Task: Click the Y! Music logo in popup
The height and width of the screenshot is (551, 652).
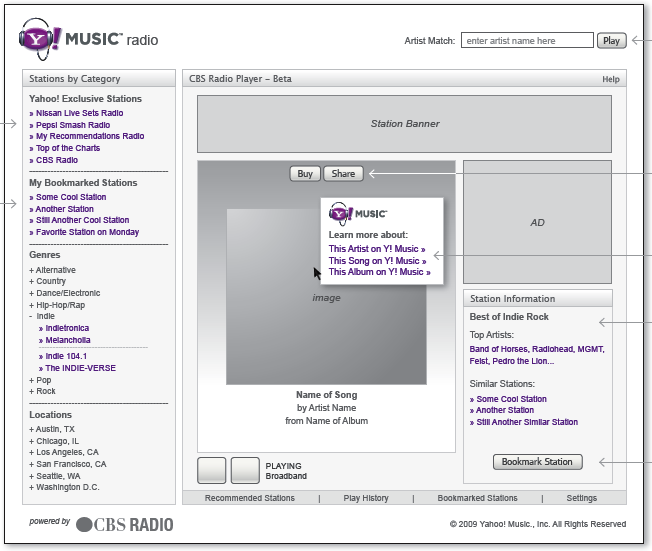Action: [x=358, y=213]
